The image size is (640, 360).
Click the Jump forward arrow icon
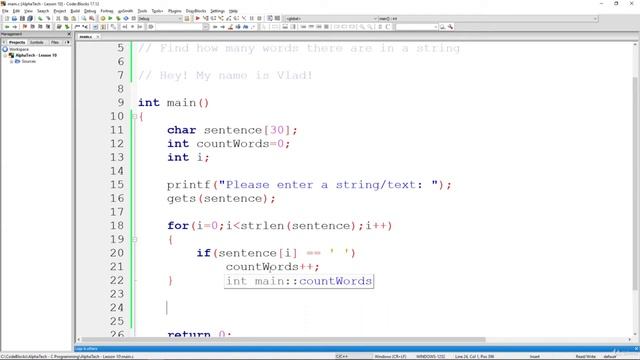pos(15,27)
